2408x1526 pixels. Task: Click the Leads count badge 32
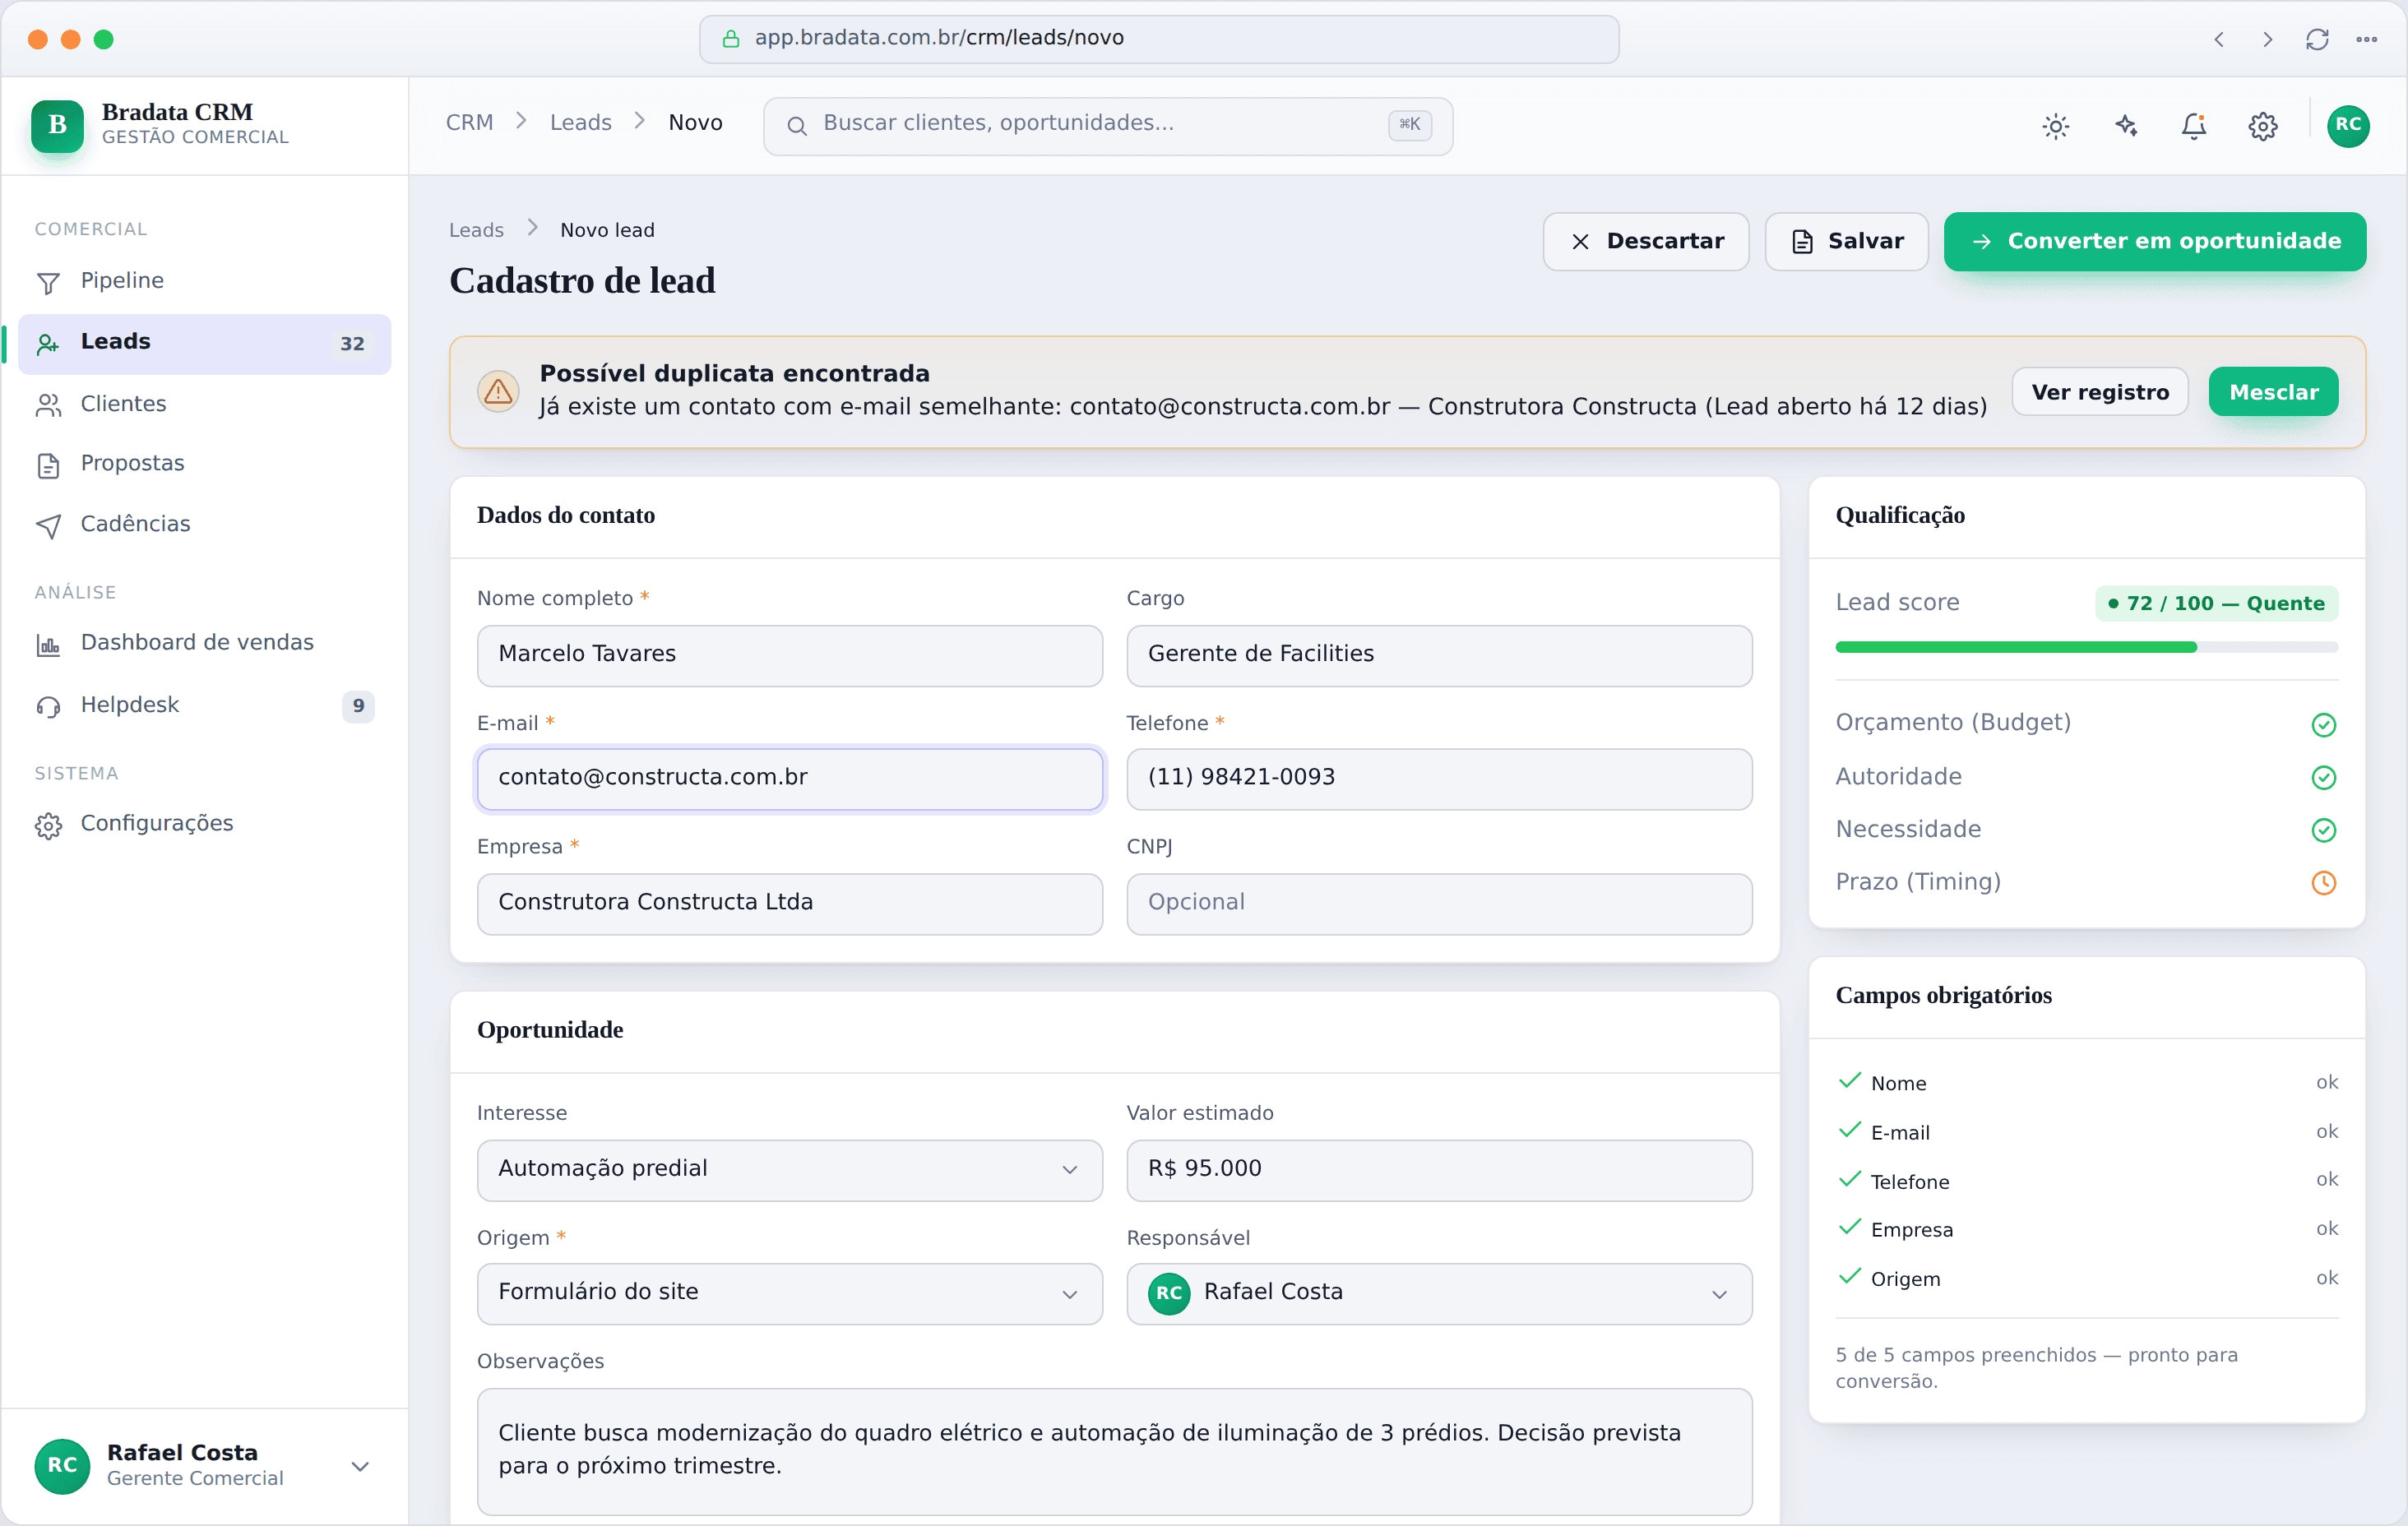352,344
